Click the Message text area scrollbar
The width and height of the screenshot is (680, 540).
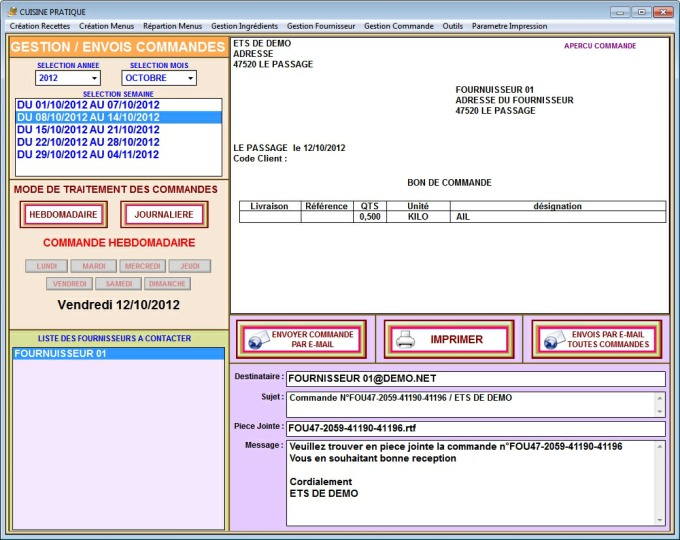659,482
